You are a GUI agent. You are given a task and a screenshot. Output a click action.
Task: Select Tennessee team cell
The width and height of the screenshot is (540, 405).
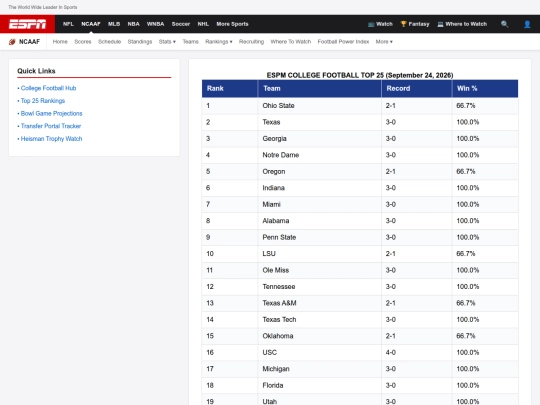pos(319,287)
